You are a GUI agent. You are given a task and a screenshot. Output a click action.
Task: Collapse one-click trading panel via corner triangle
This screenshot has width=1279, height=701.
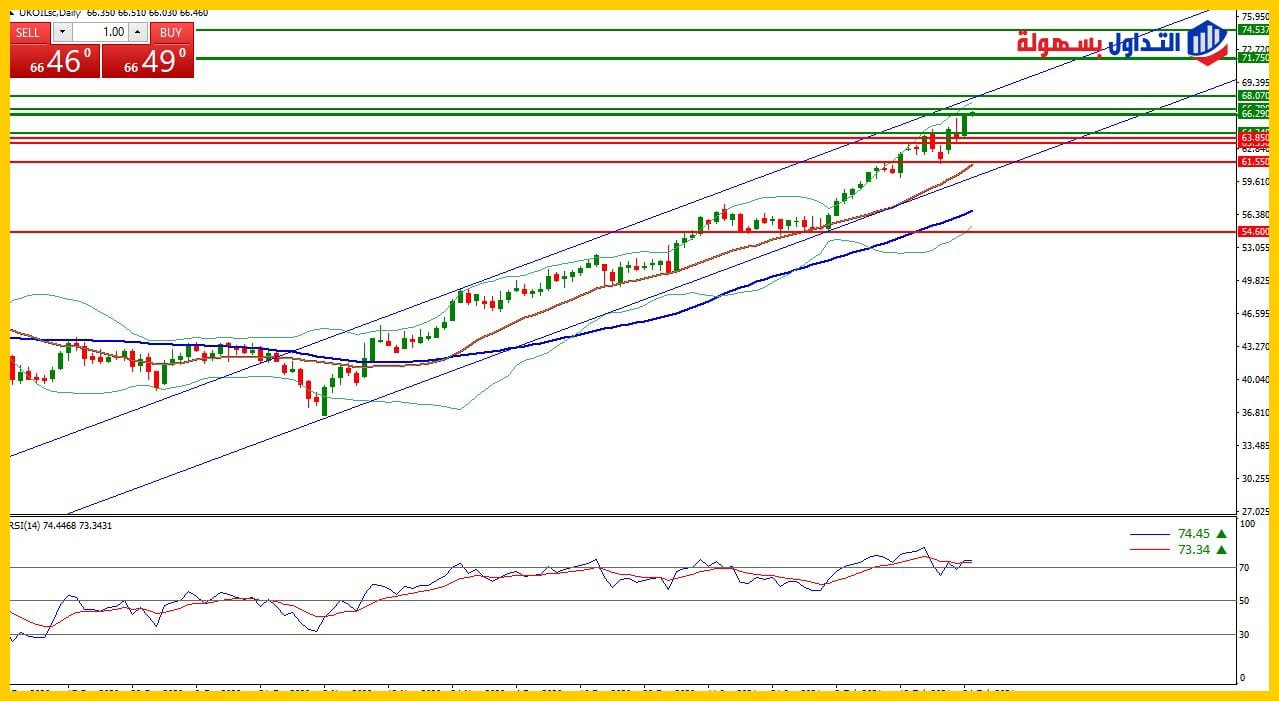(14, 14)
